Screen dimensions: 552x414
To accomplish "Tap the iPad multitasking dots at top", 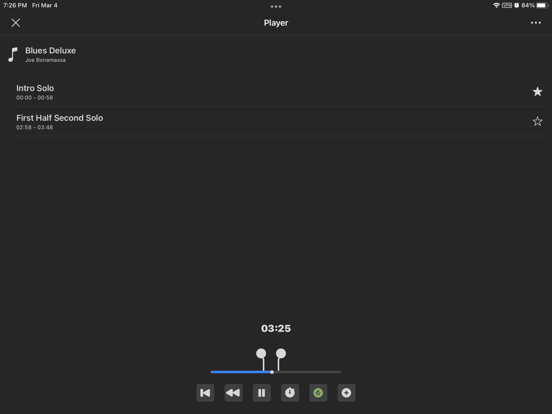I will 276,6.
